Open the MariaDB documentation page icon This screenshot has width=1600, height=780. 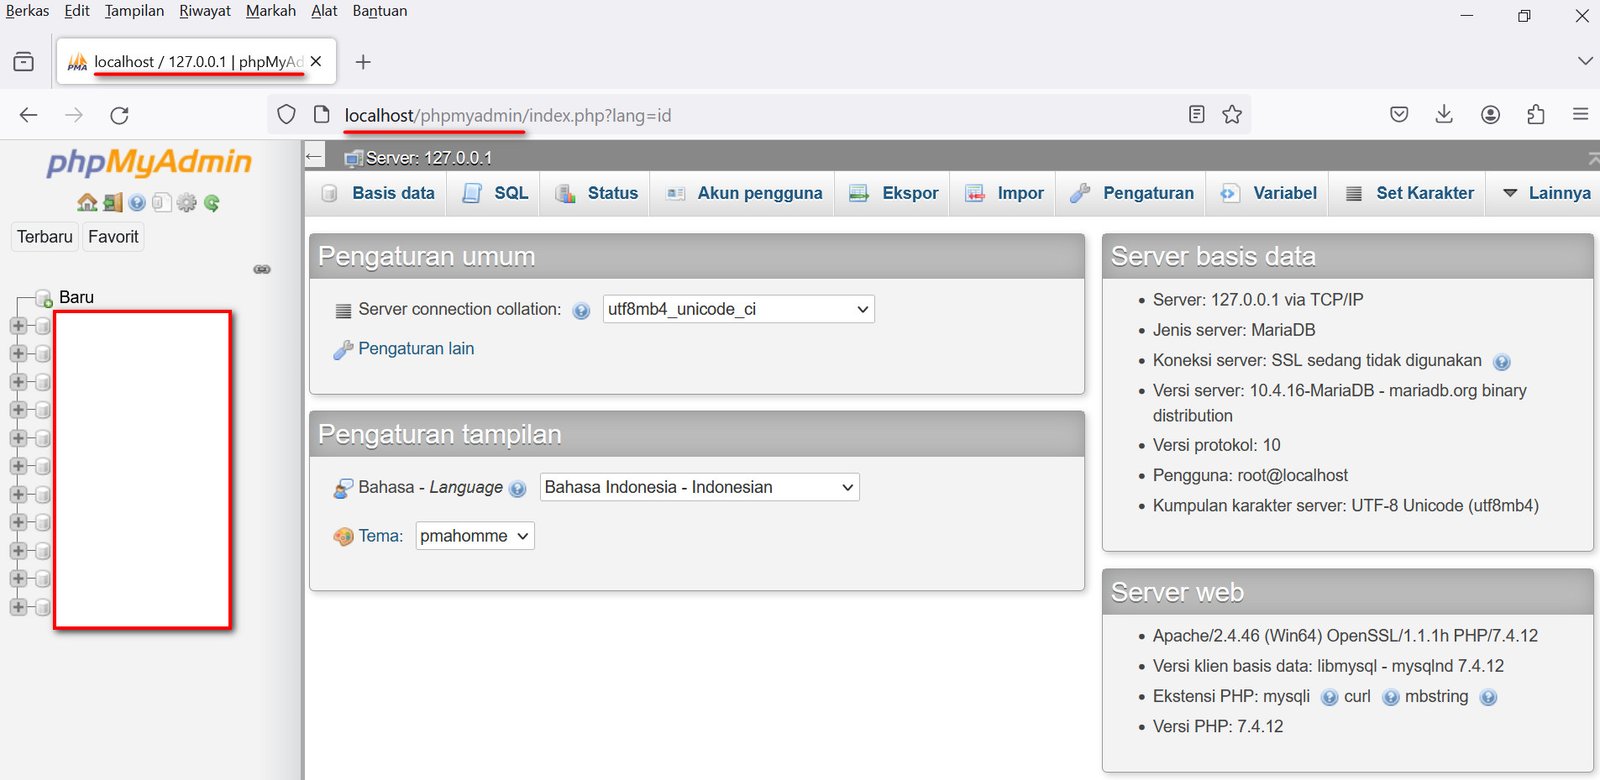click(161, 203)
